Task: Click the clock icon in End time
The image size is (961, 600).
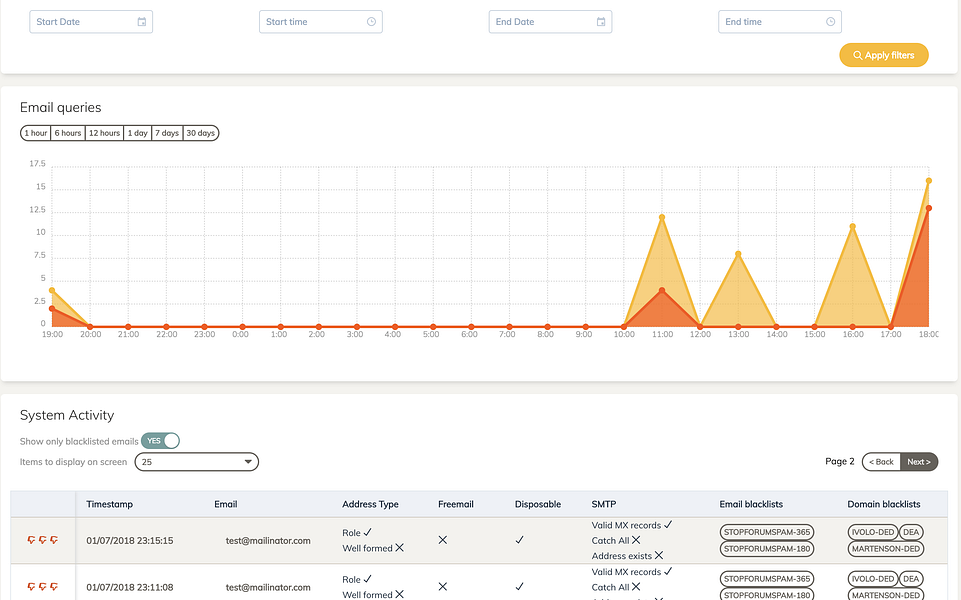Action: coord(830,22)
